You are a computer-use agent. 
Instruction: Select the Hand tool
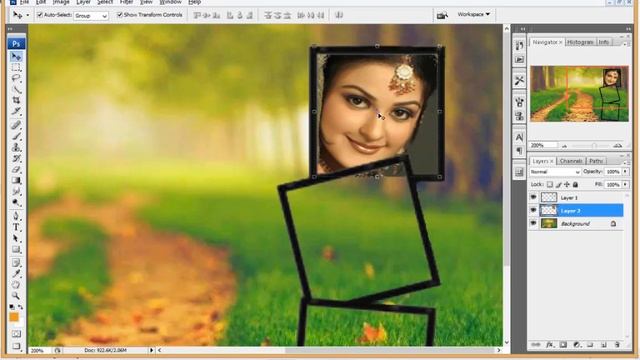tap(16, 284)
